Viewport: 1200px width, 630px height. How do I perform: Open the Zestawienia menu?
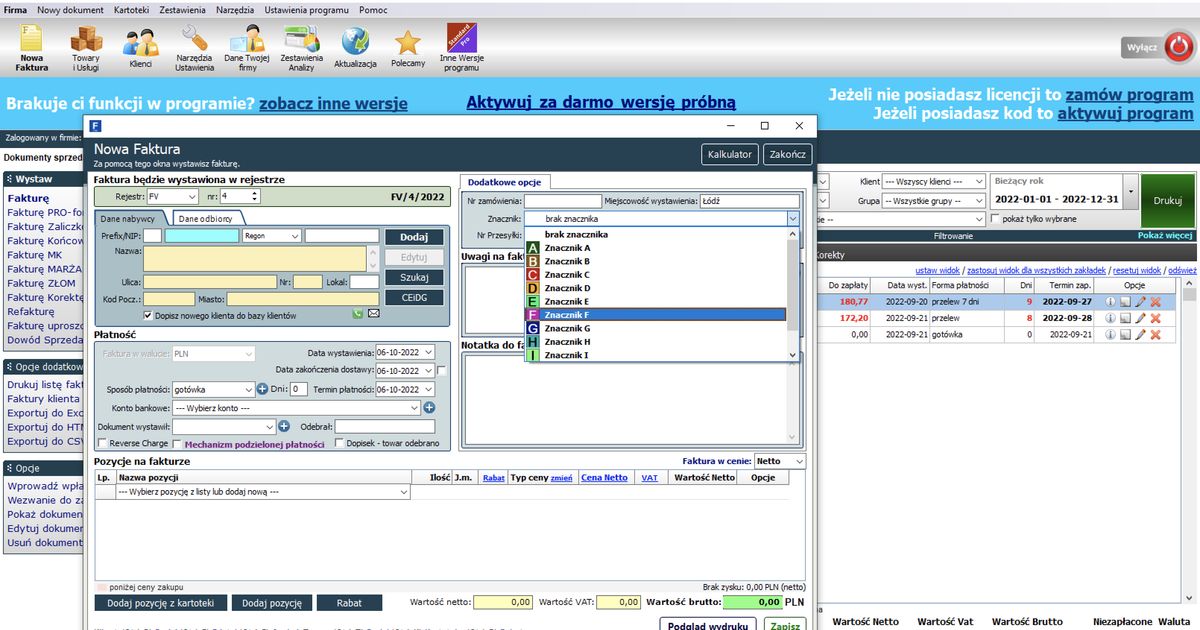[181, 9]
